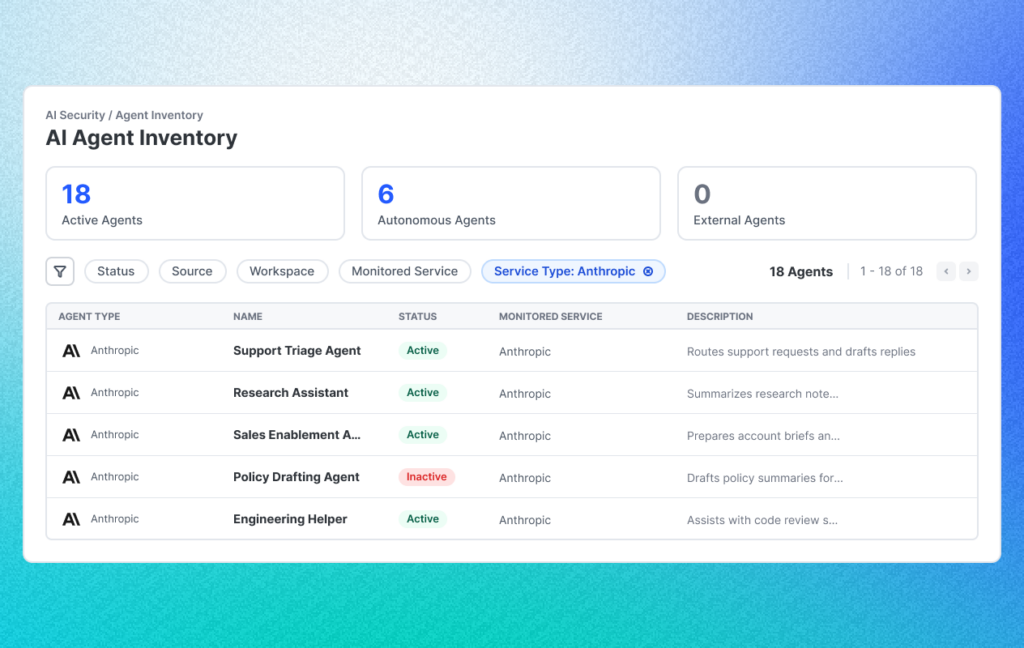Viewport: 1024px width, 648px height.
Task: Click Agent Inventory breadcrumb
Action: (x=159, y=115)
